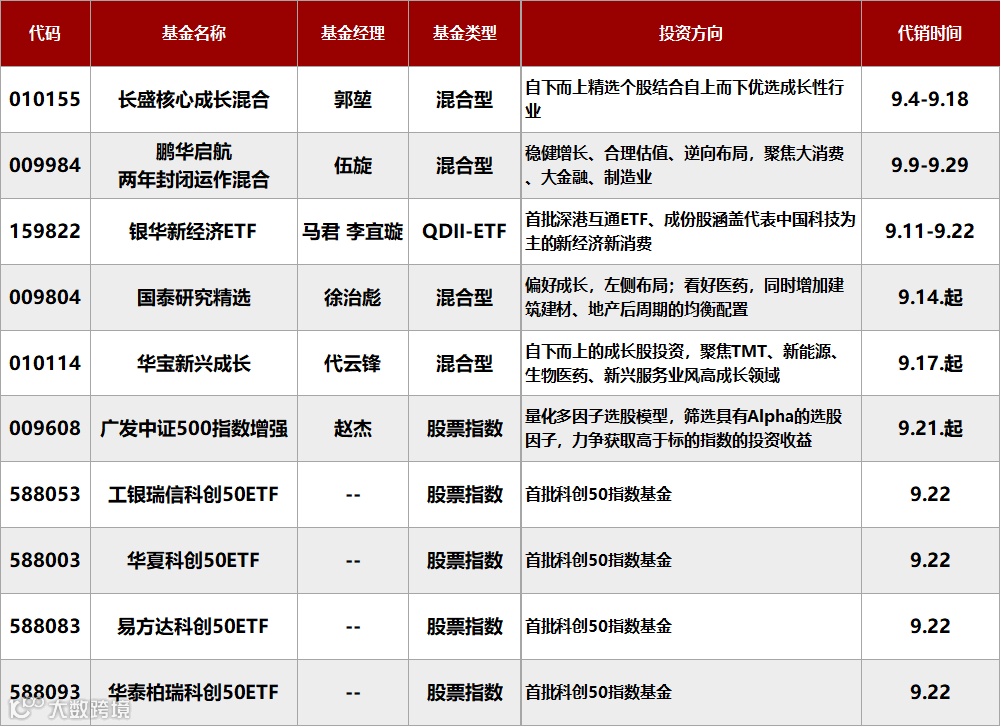Image resolution: width=1001 pixels, height=727 pixels.
Task: Select fund name 华夏科创50ETF
Action: pos(193,560)
